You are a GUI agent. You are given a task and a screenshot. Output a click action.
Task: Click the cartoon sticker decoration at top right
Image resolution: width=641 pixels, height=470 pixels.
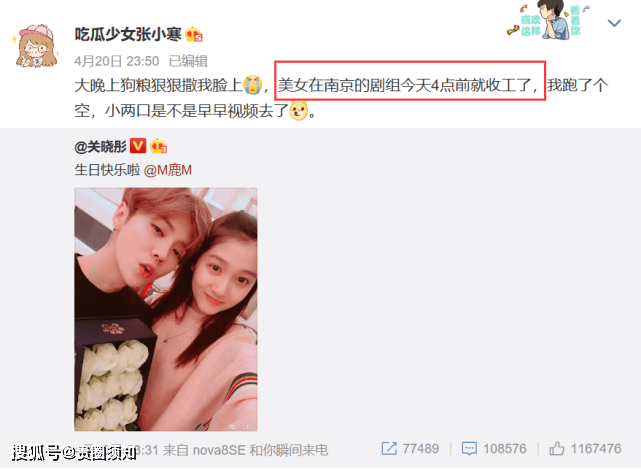(x=549, y=20)
